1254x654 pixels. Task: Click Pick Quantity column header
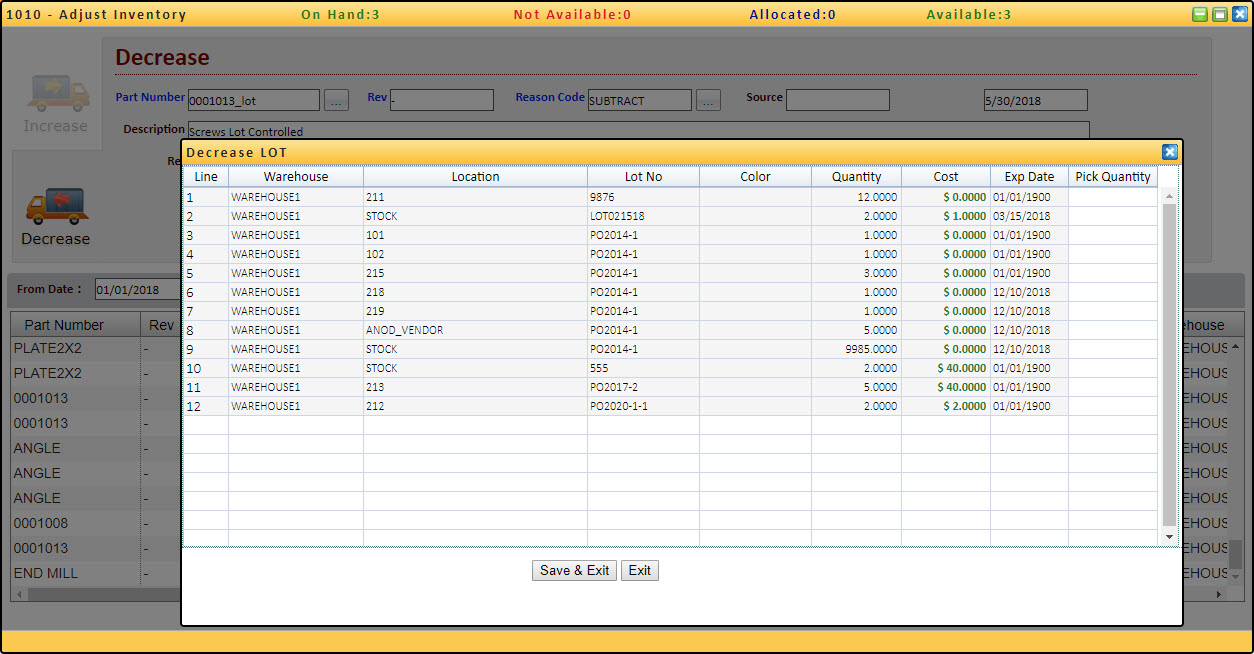tap(1113, 176)
